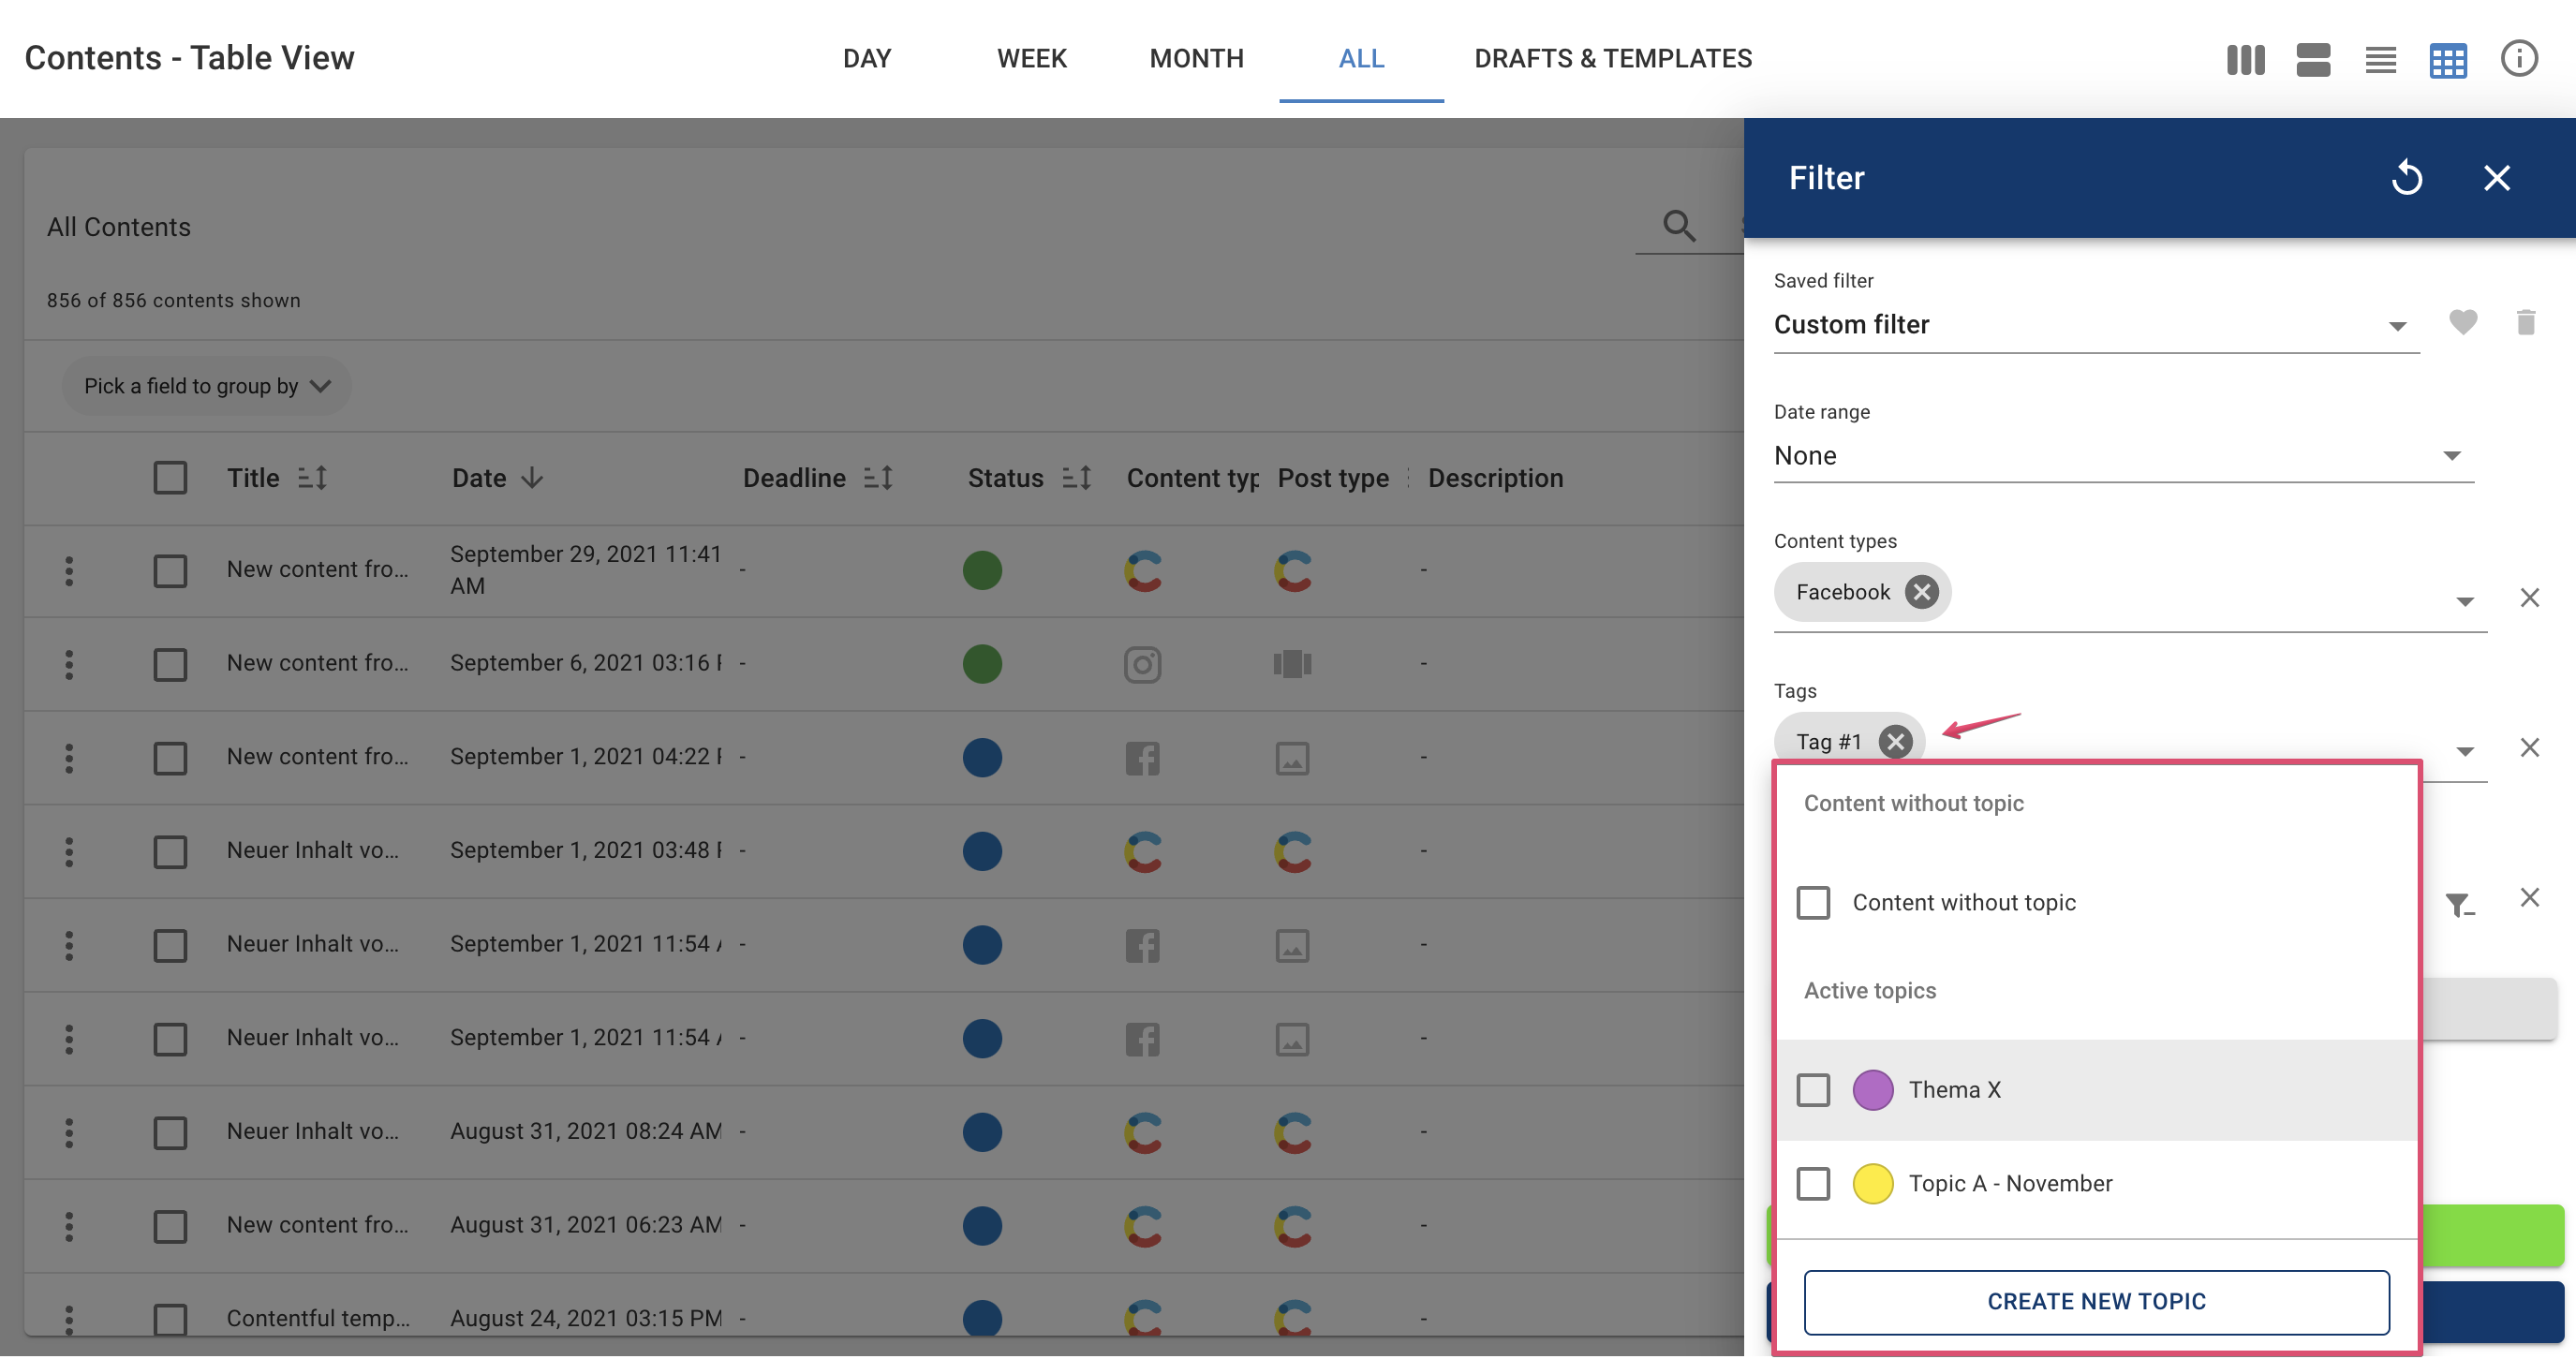Image resolution: width=2576 pixels, height=1359 pixels.
Task: Check the August 31 06:23 AM row checkbox
Action: click(170, 1226)
